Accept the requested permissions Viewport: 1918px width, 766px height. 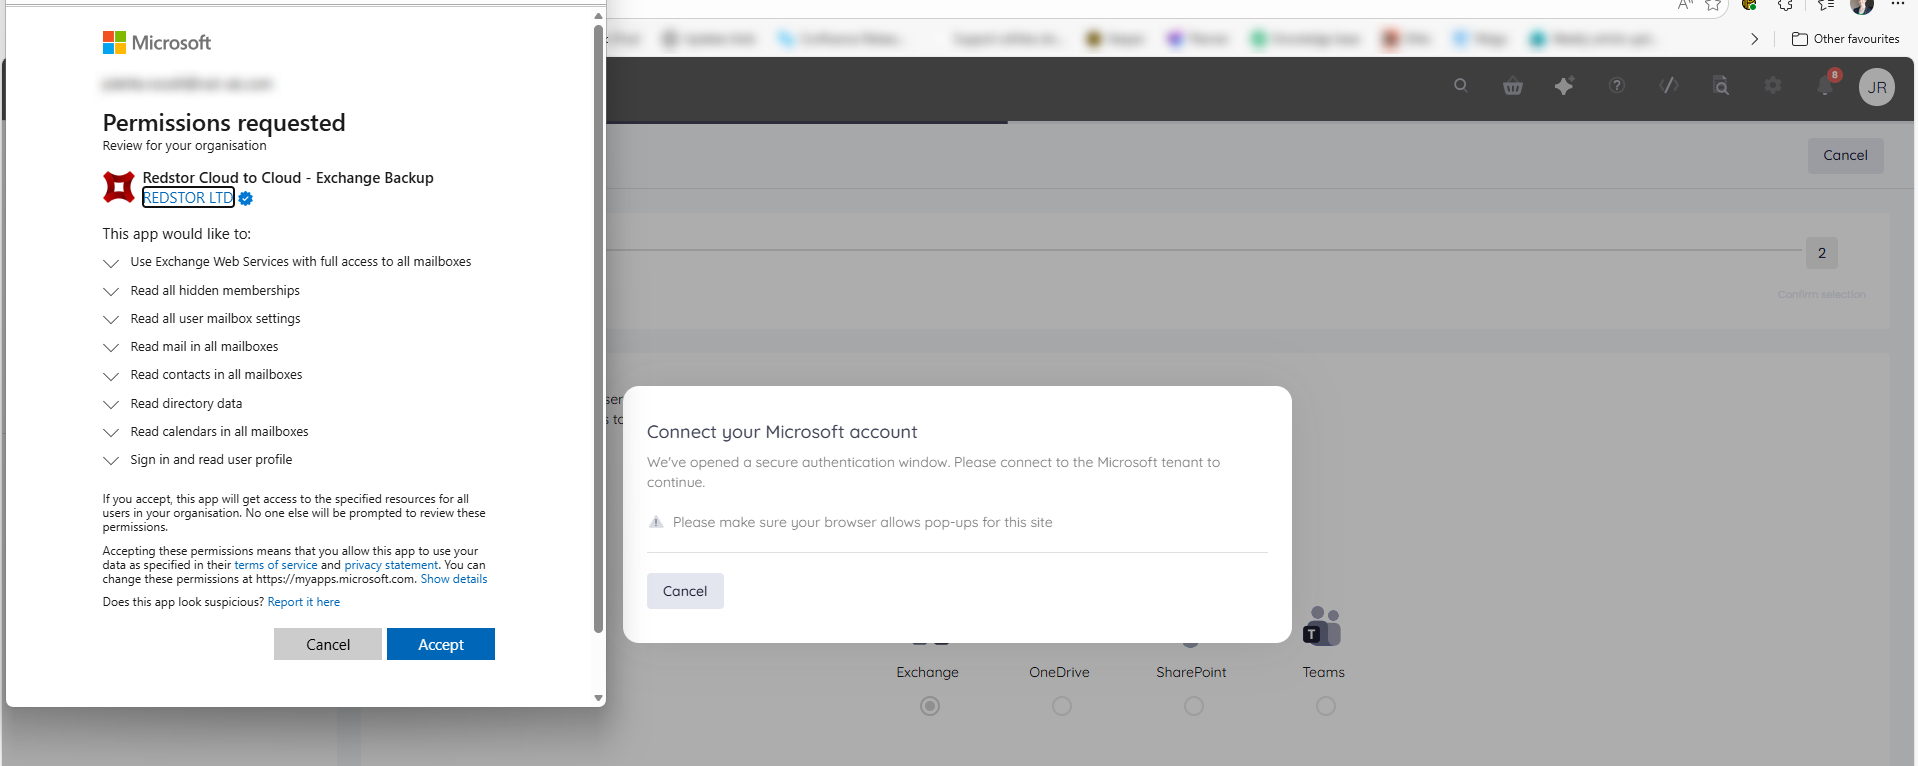(441, 644)
